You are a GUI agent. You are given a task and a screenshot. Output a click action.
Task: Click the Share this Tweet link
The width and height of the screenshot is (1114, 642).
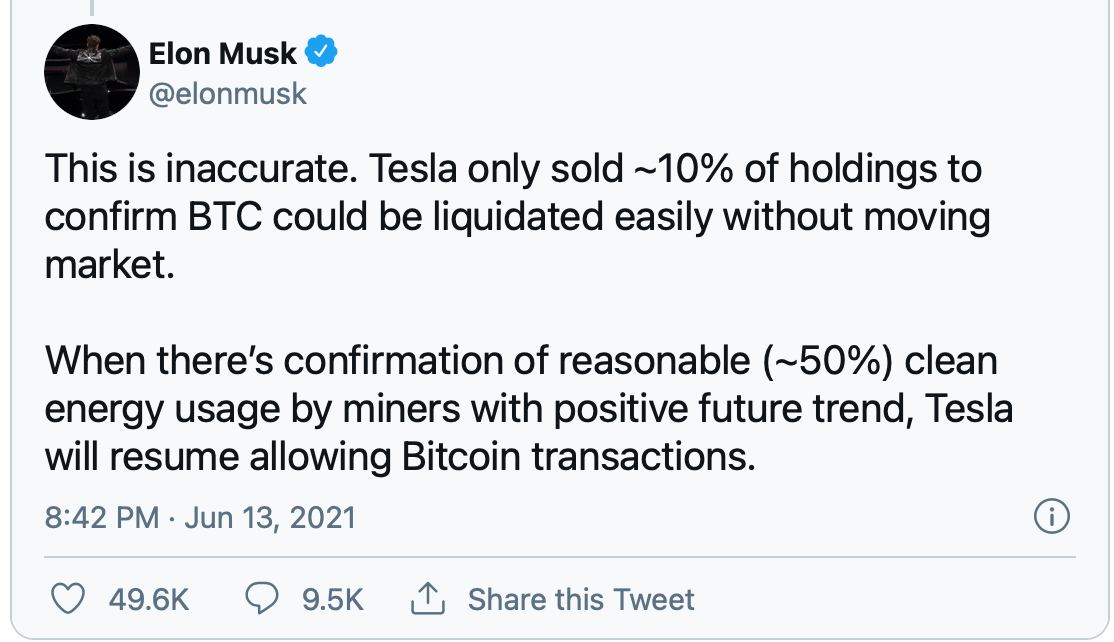point(581,600)
